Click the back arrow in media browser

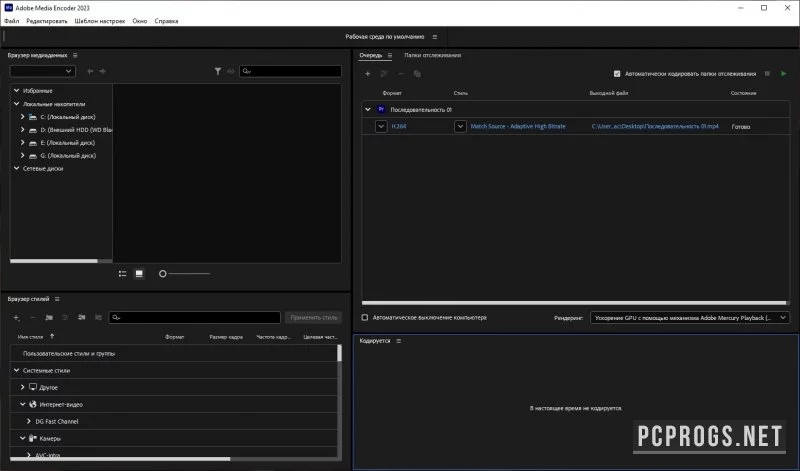tap(90, 71)
